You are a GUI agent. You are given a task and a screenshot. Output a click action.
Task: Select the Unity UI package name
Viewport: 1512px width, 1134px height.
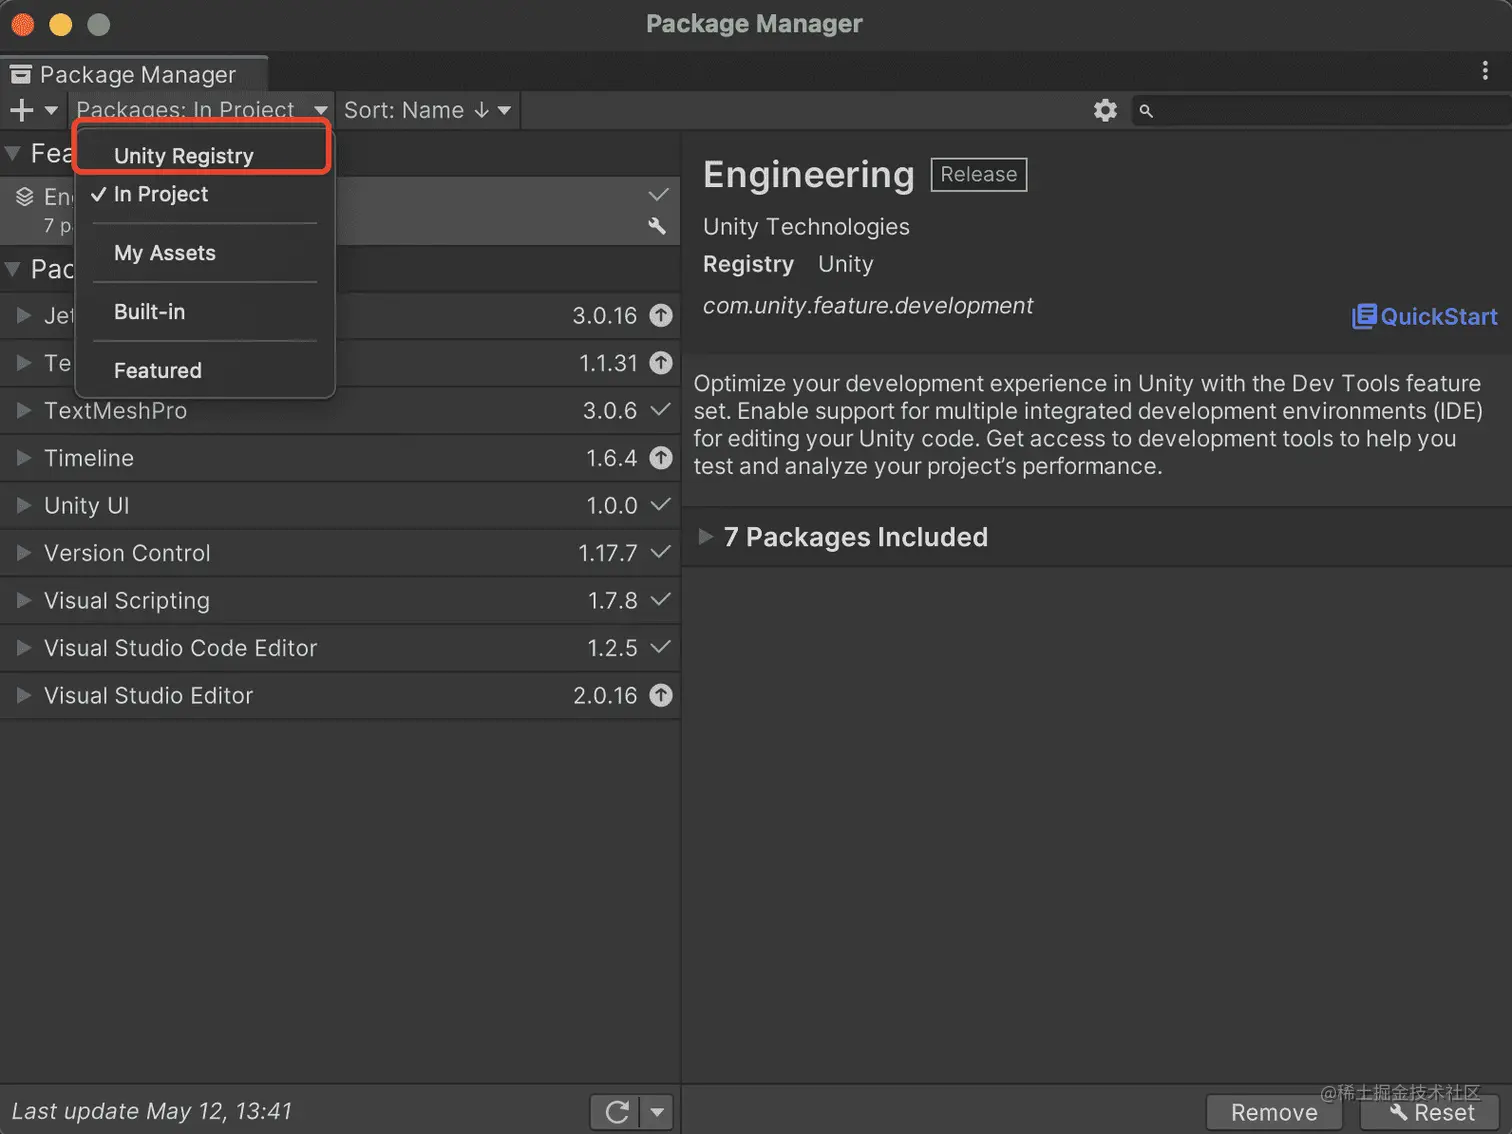click(87, 505)
